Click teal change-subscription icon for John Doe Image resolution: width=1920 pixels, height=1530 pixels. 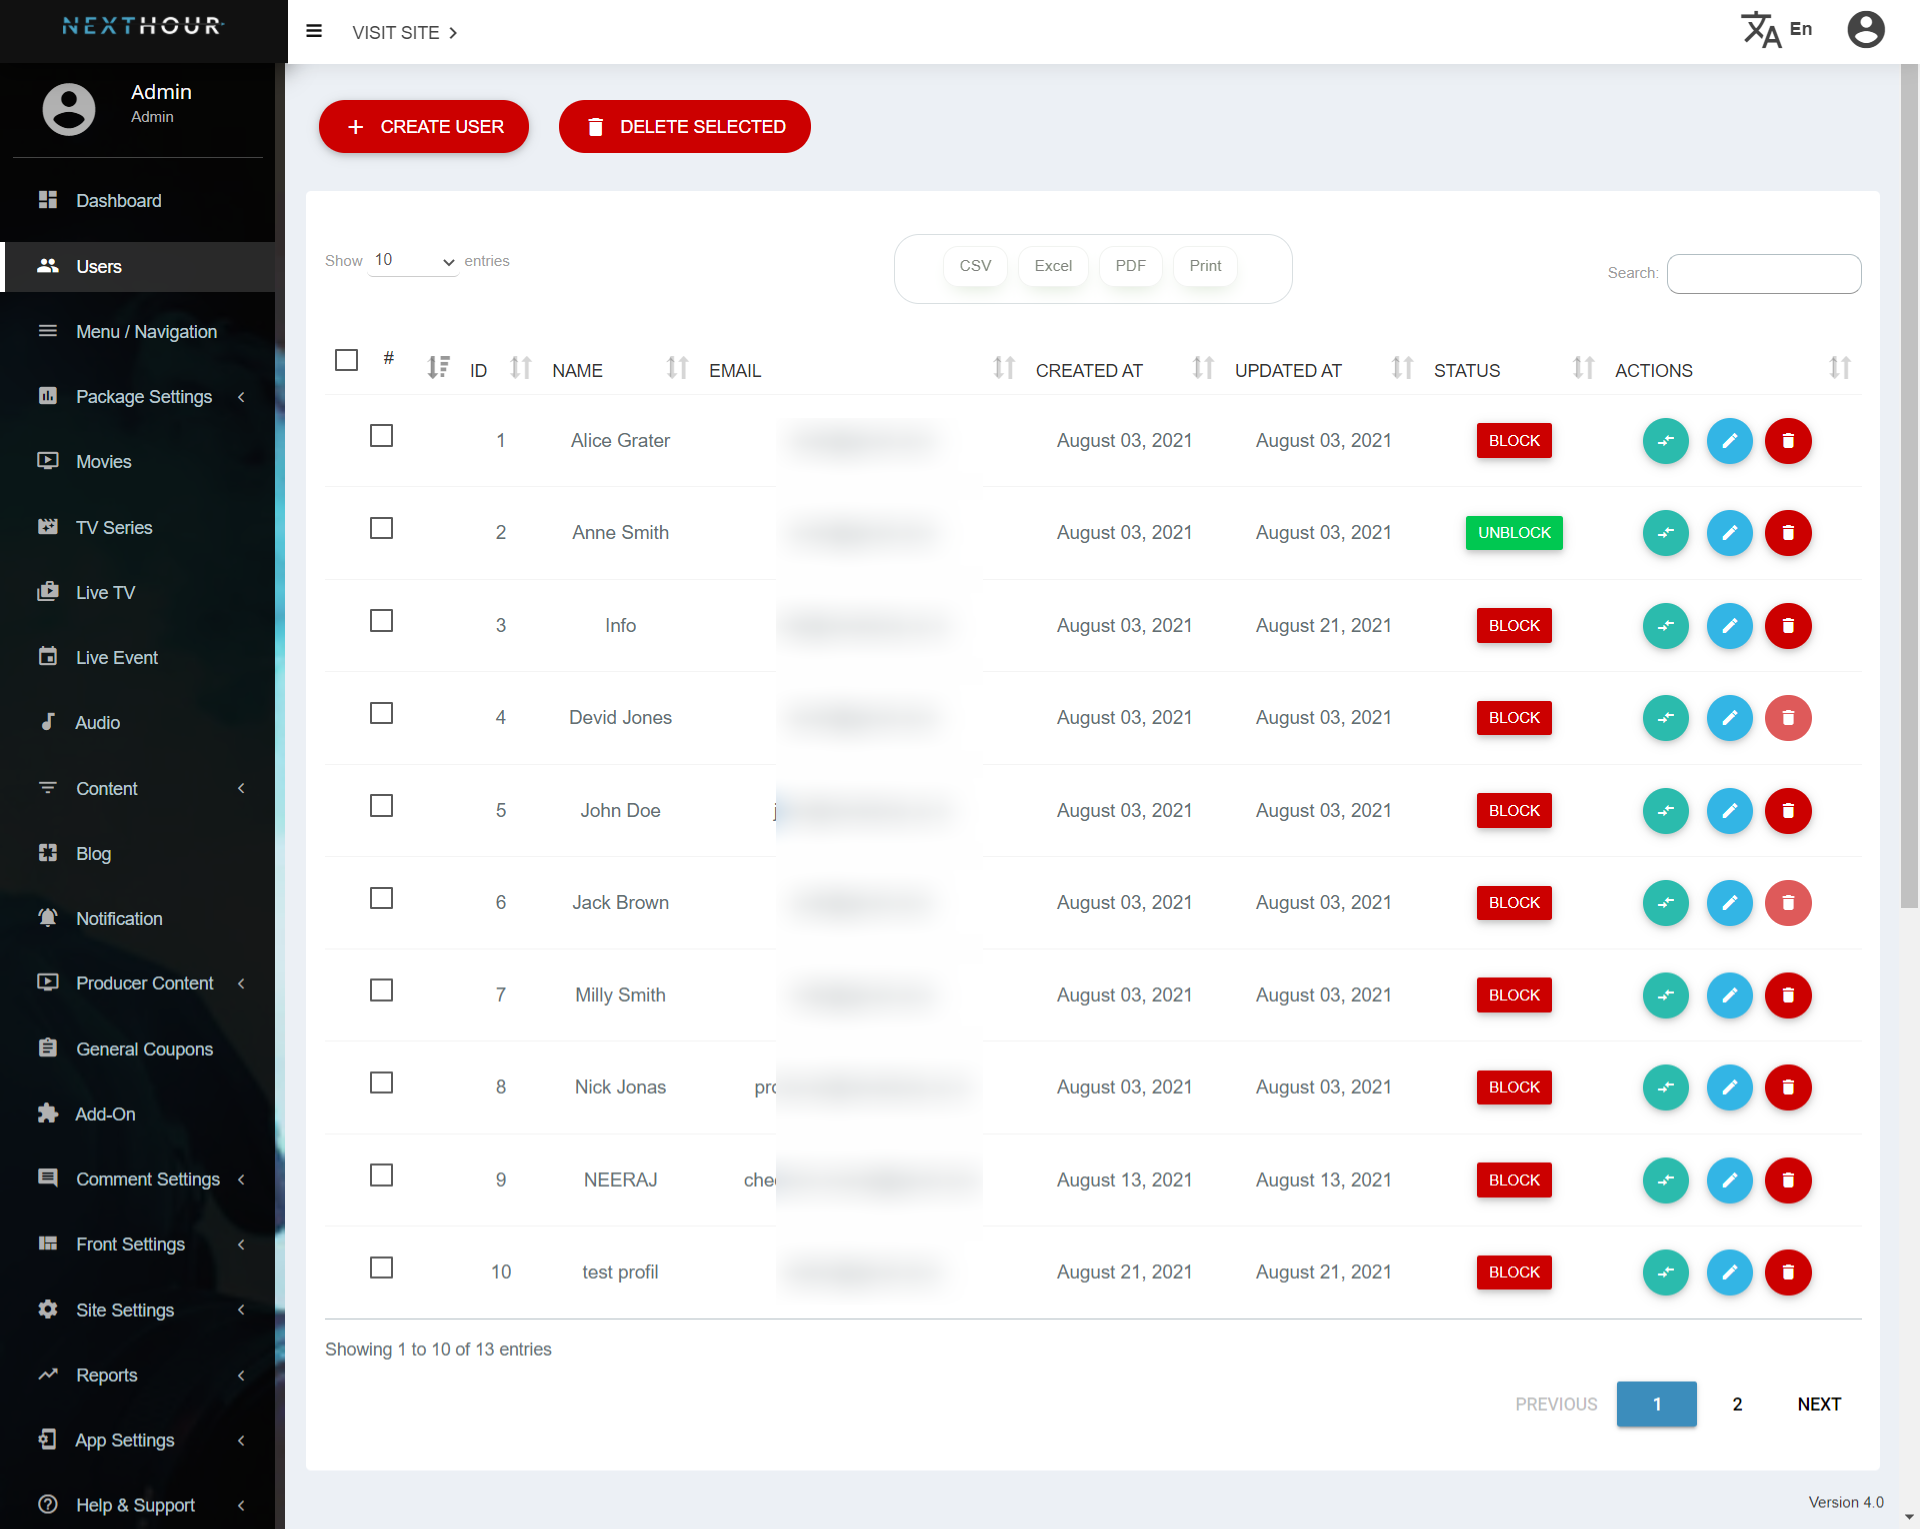(x=1665, y=811)
